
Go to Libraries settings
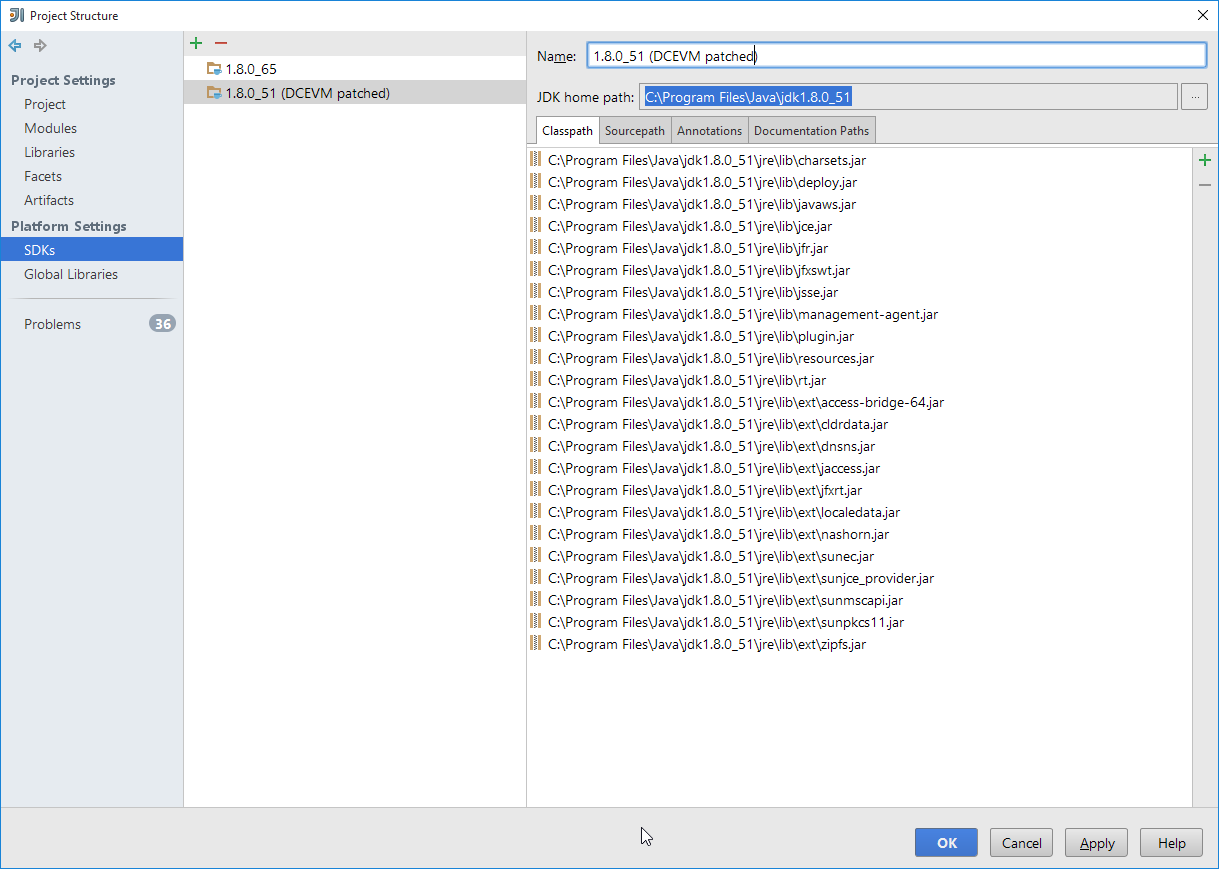(x=49, y=152)
